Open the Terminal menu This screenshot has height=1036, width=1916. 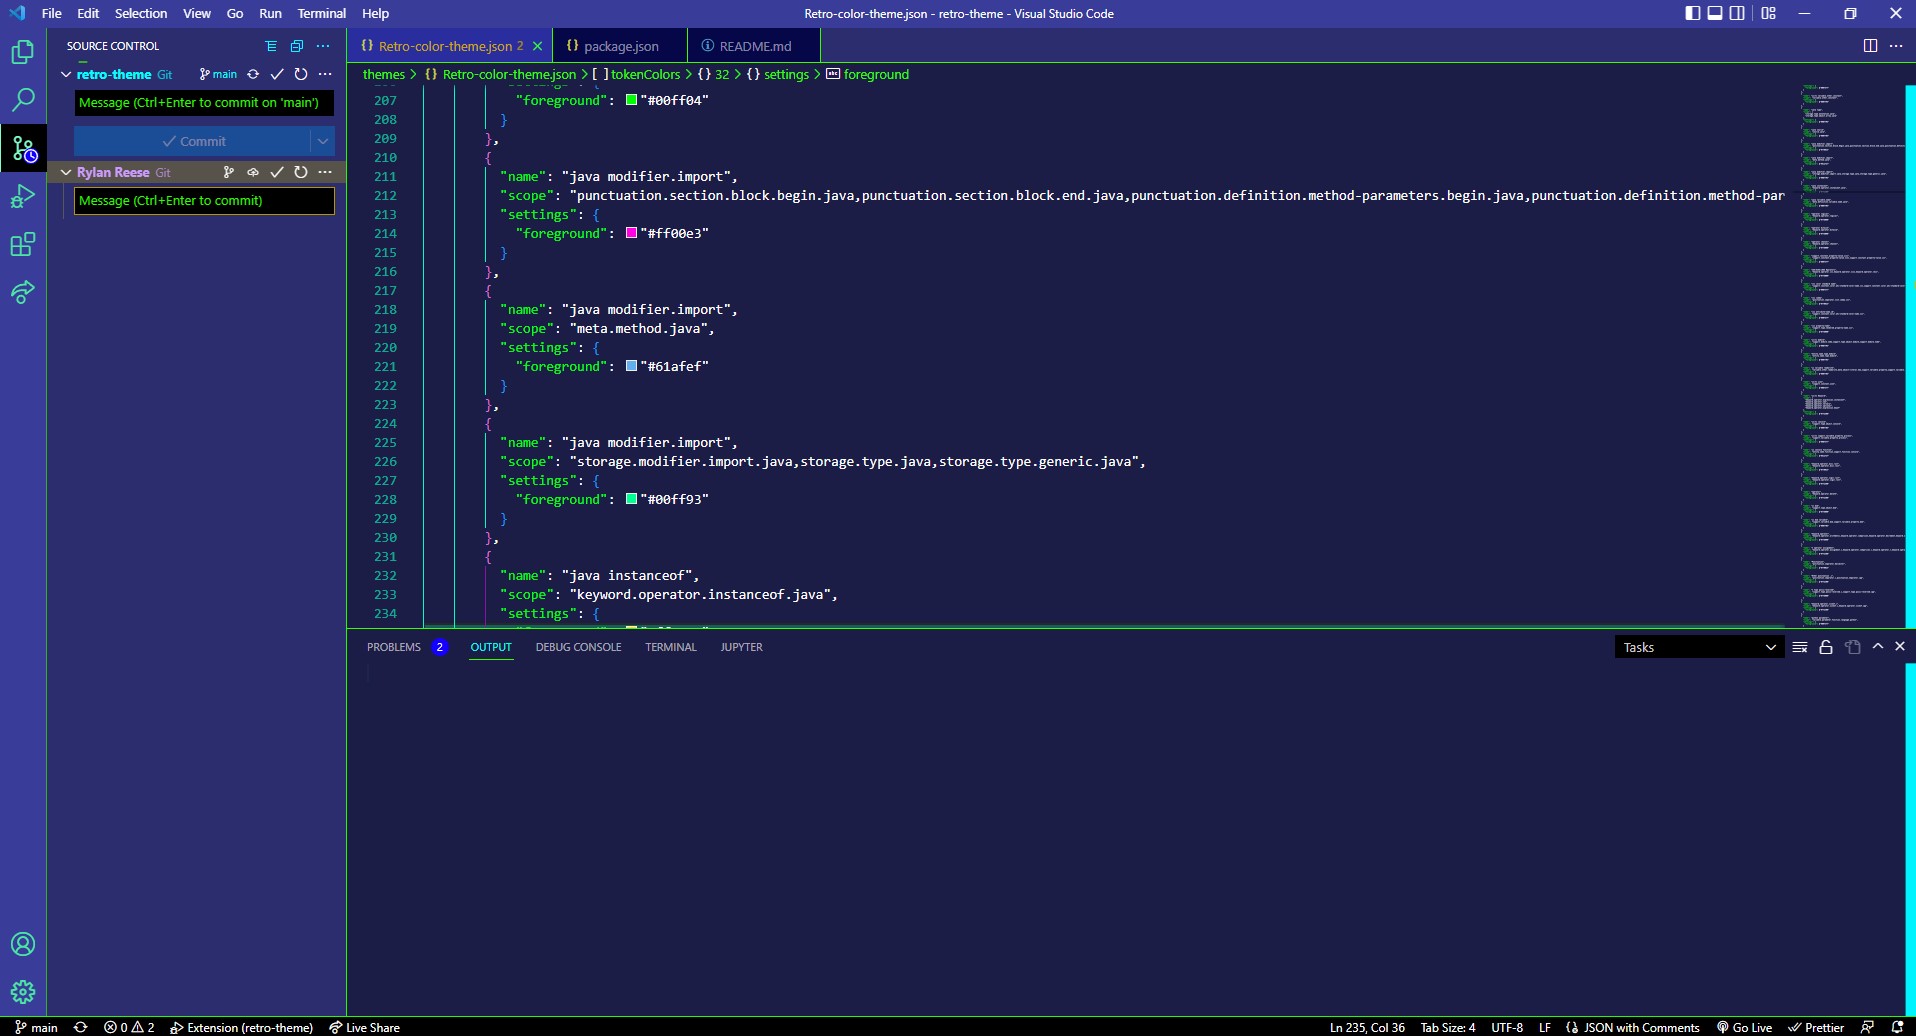pos(321,13)
